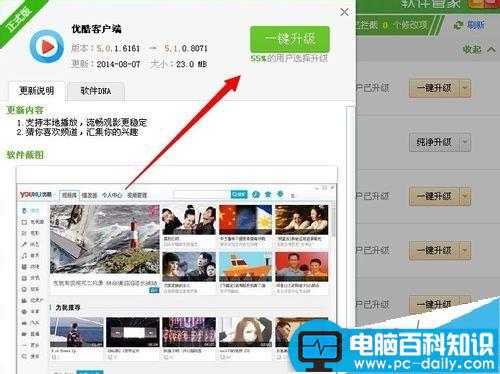Click the Youku blue play logo icon
The width and height of the screenshot is (500, 374).
click(47, 46)
